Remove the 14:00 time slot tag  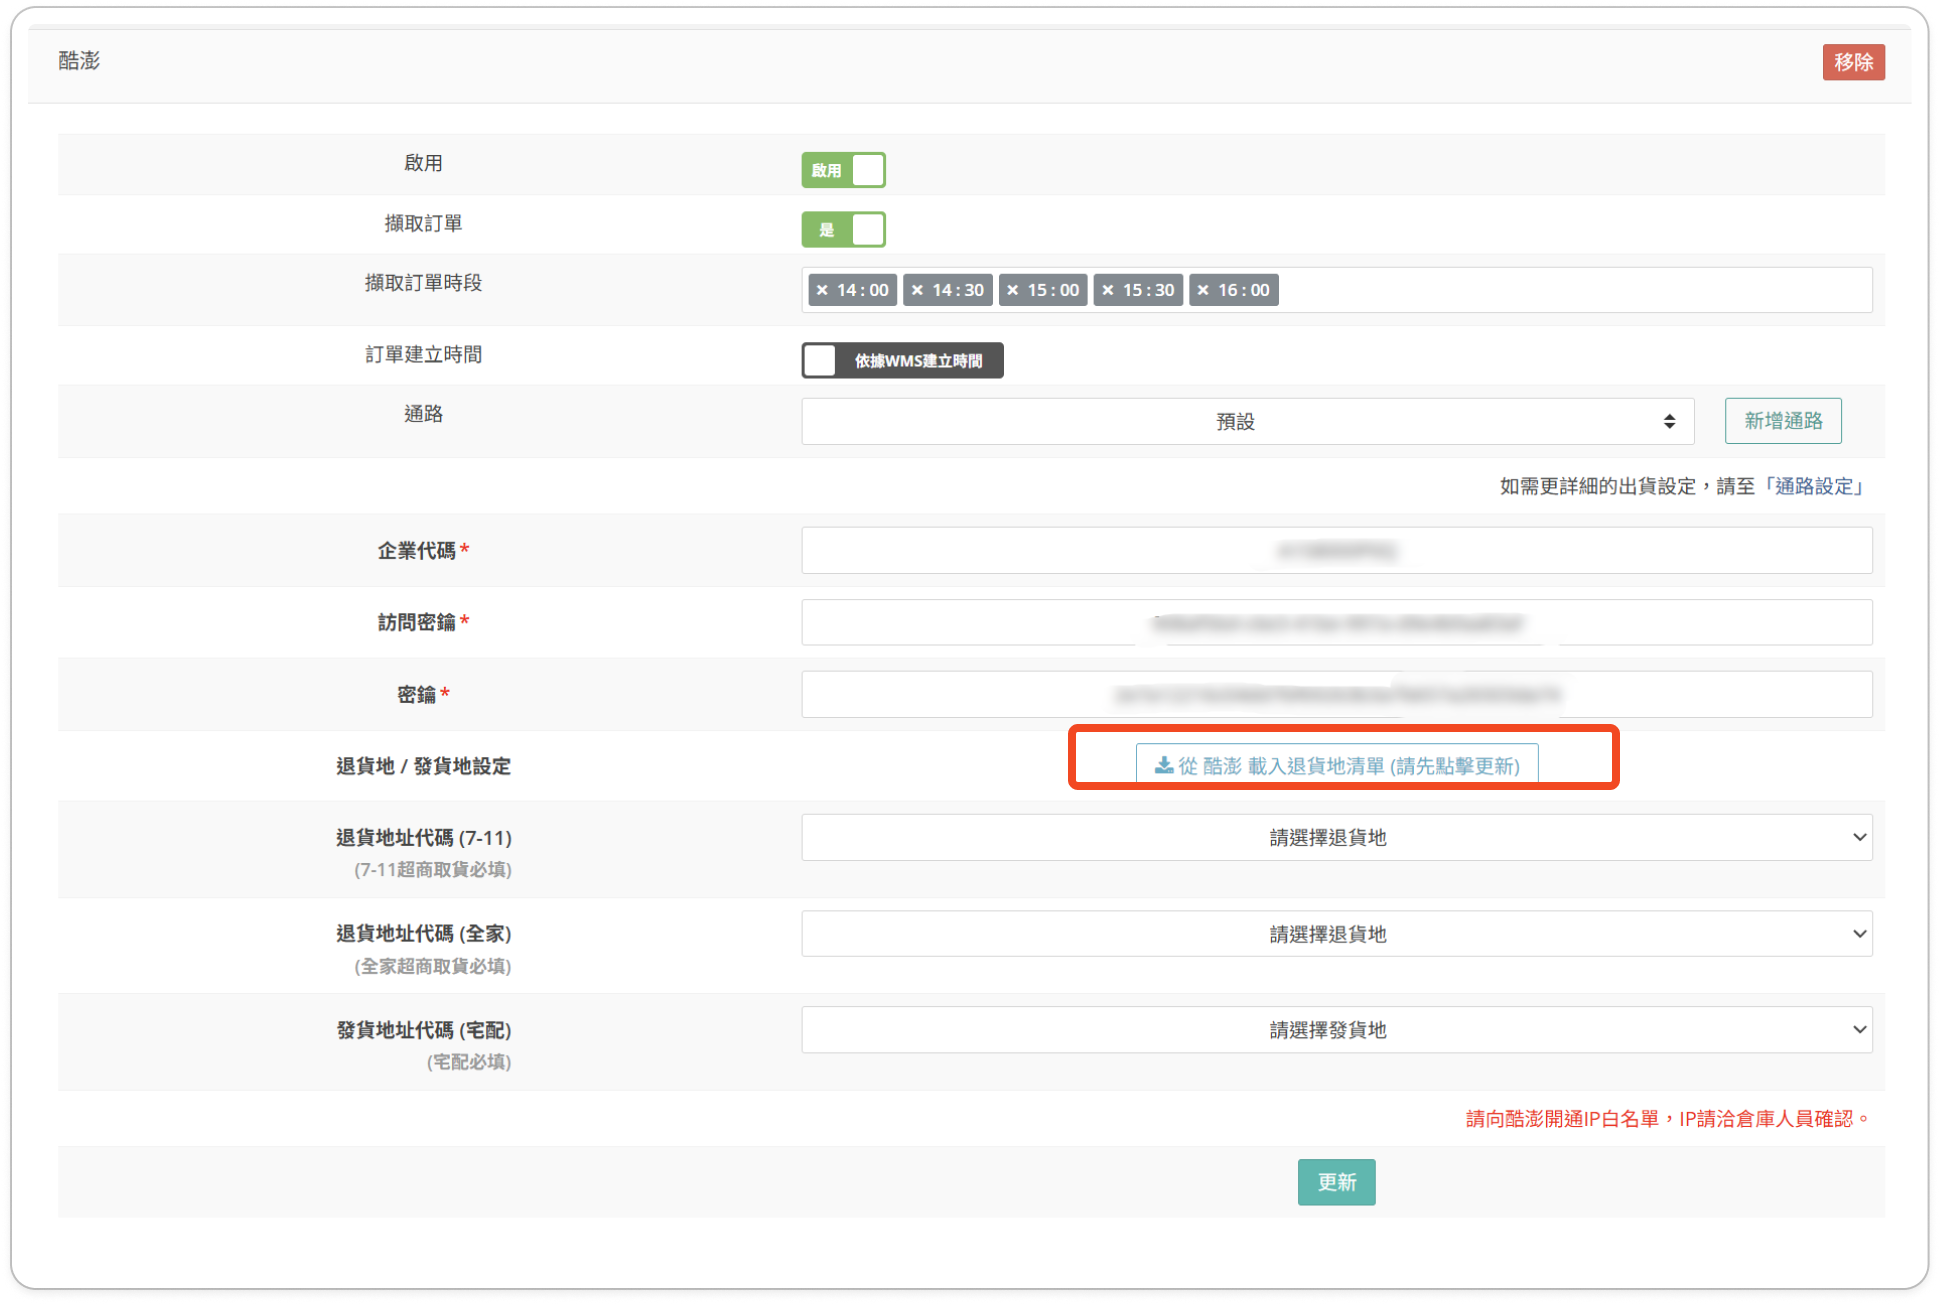pos(822,290)
